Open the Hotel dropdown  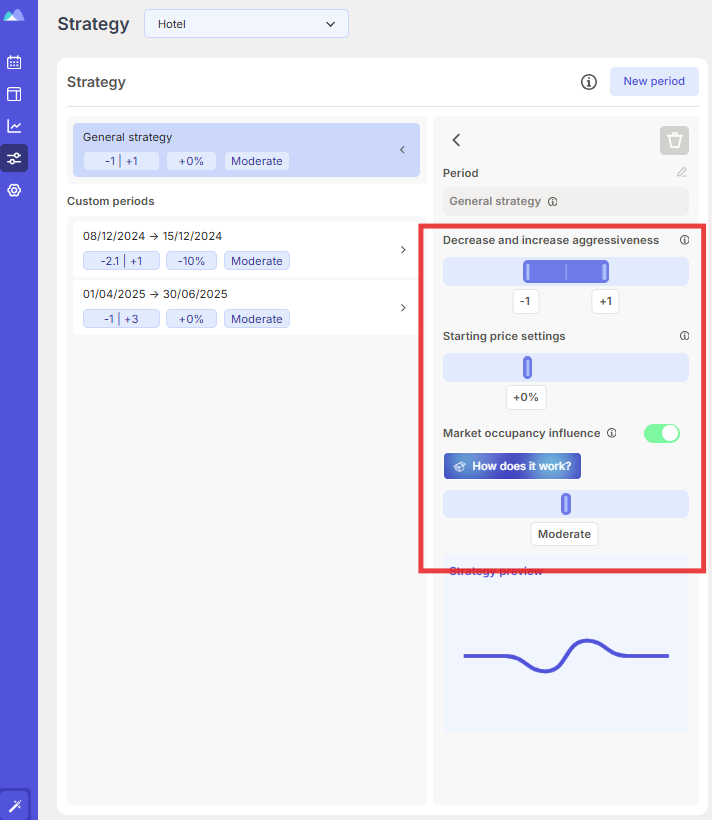pyautogui.click(x=246, y=24)
